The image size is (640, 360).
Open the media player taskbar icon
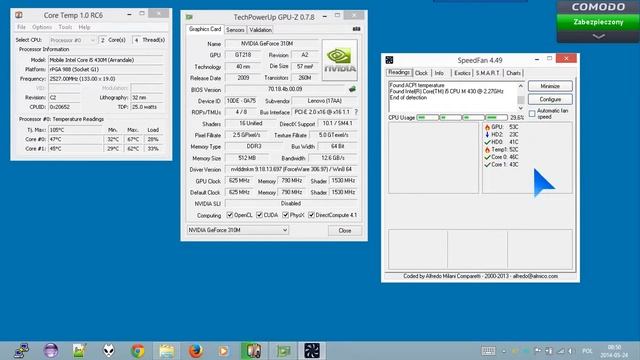(223, 351)
